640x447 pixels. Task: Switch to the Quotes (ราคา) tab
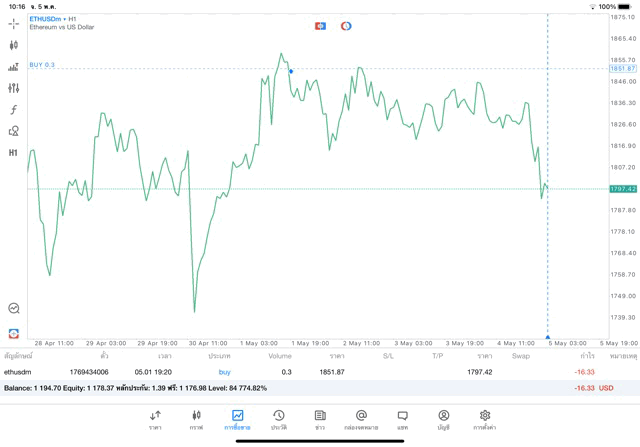coord(155,419)
